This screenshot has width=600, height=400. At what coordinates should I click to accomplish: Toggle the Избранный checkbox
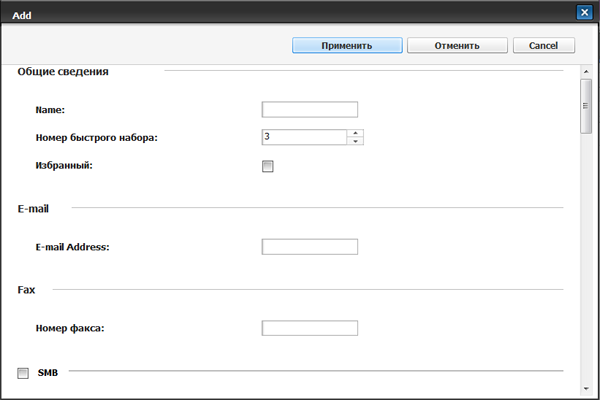267,167
